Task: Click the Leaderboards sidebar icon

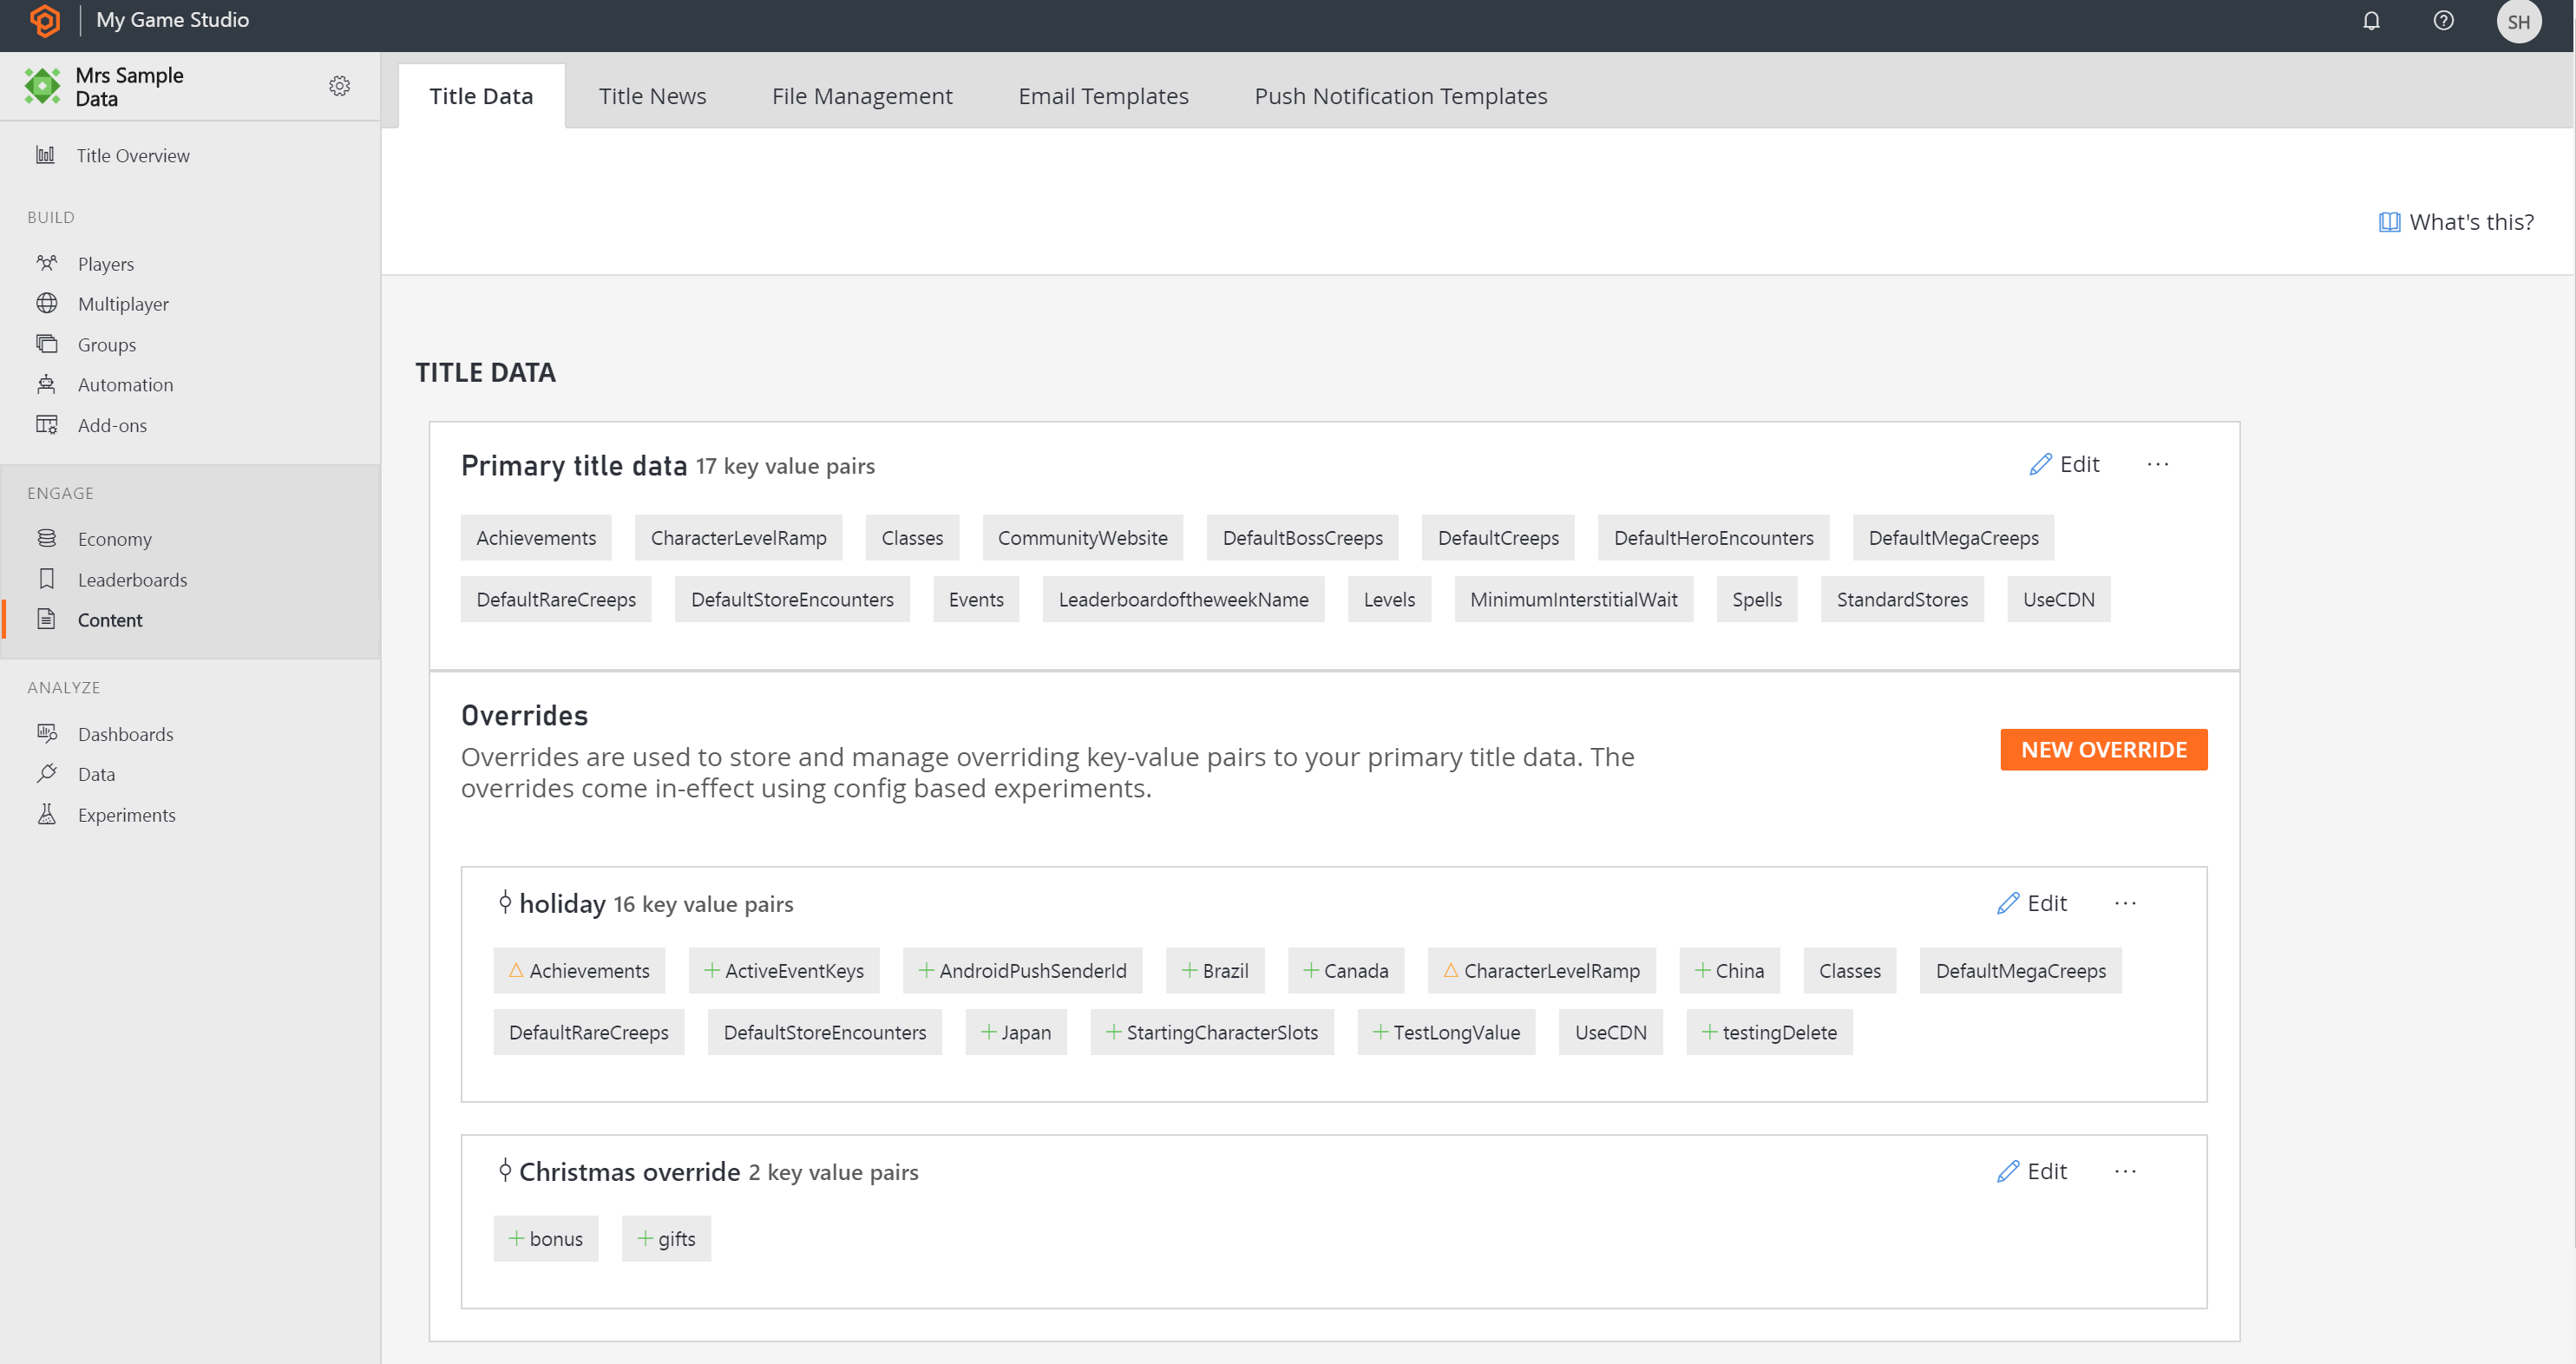Action: 46,579
